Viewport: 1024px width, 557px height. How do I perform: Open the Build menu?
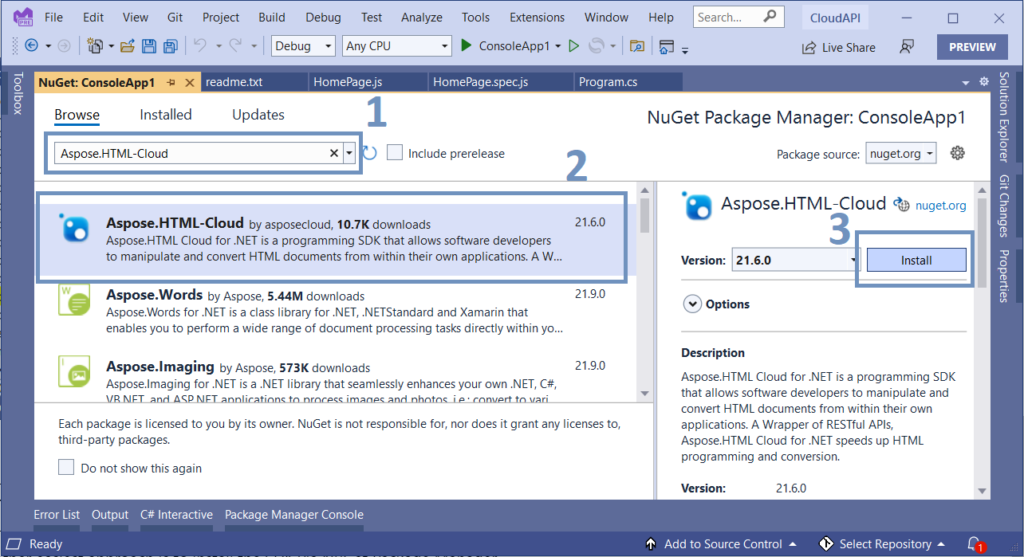coord(272,17)
